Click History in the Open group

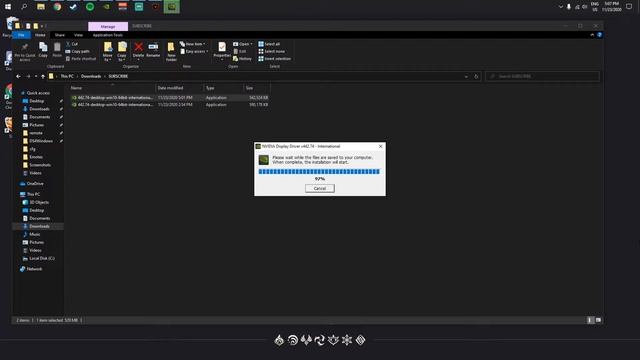(x=242, y=59)
